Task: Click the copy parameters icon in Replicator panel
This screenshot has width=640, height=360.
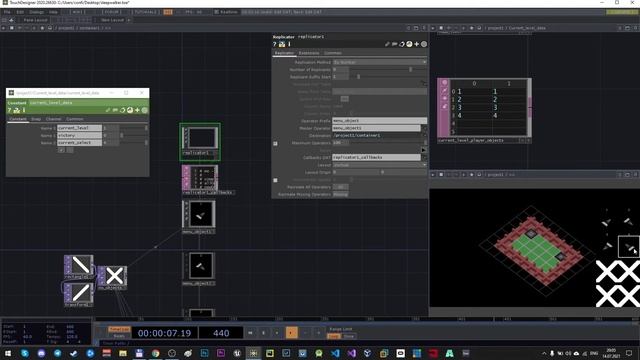Action: (402, 44)
